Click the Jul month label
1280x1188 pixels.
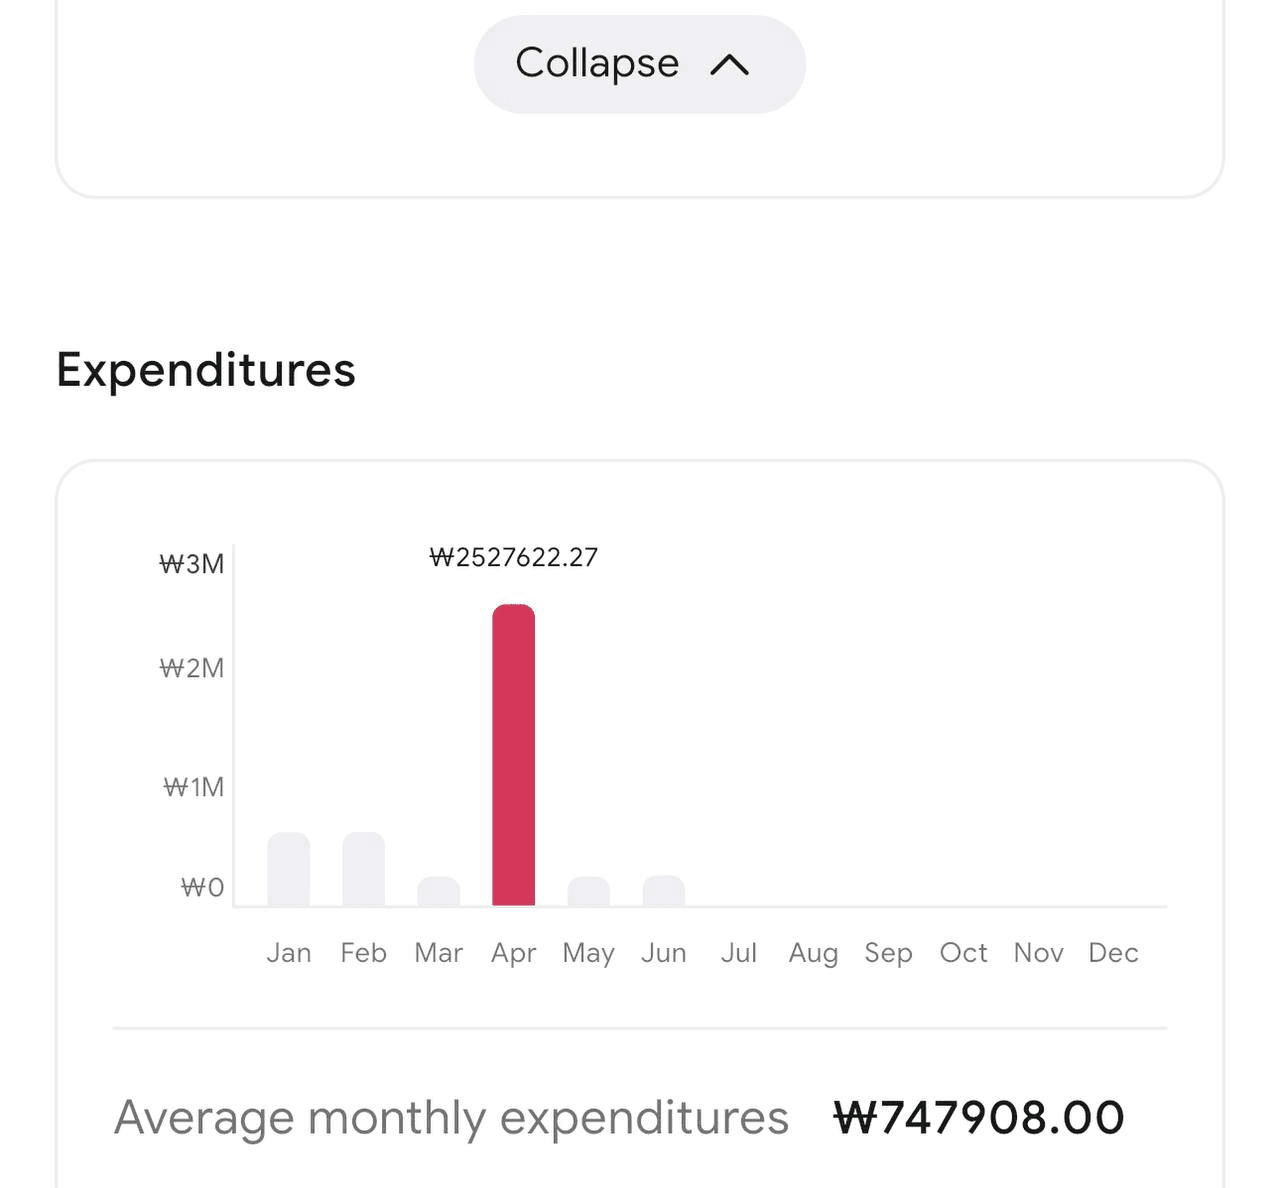[739, 953]
